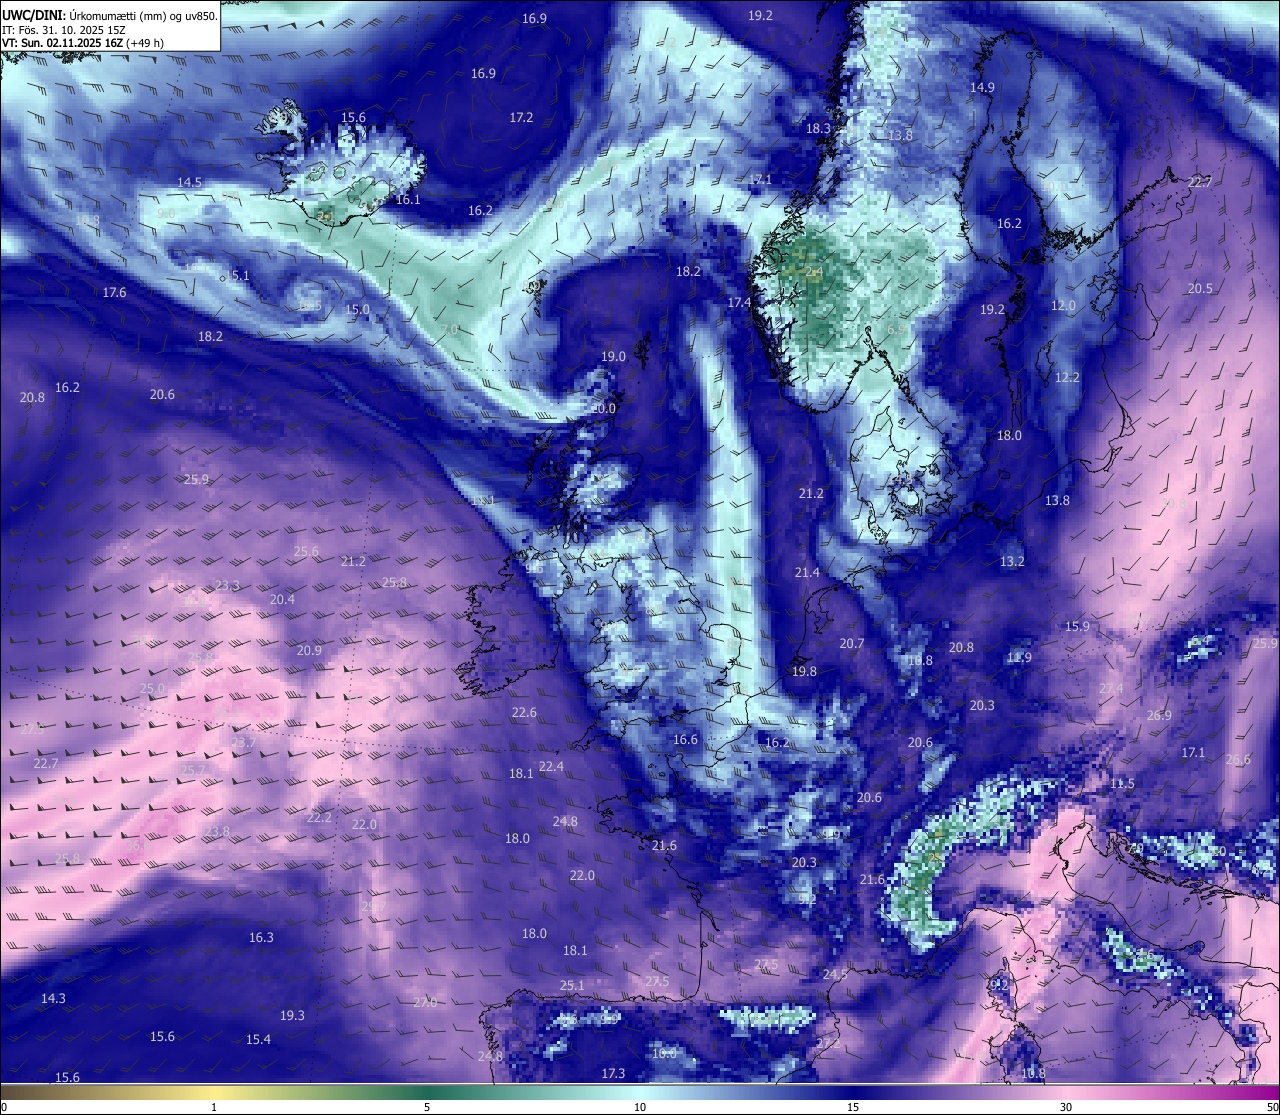1280x1115 pixels.
Task: Click the 15 label on the color scale
Action: tap(853, 1107)
